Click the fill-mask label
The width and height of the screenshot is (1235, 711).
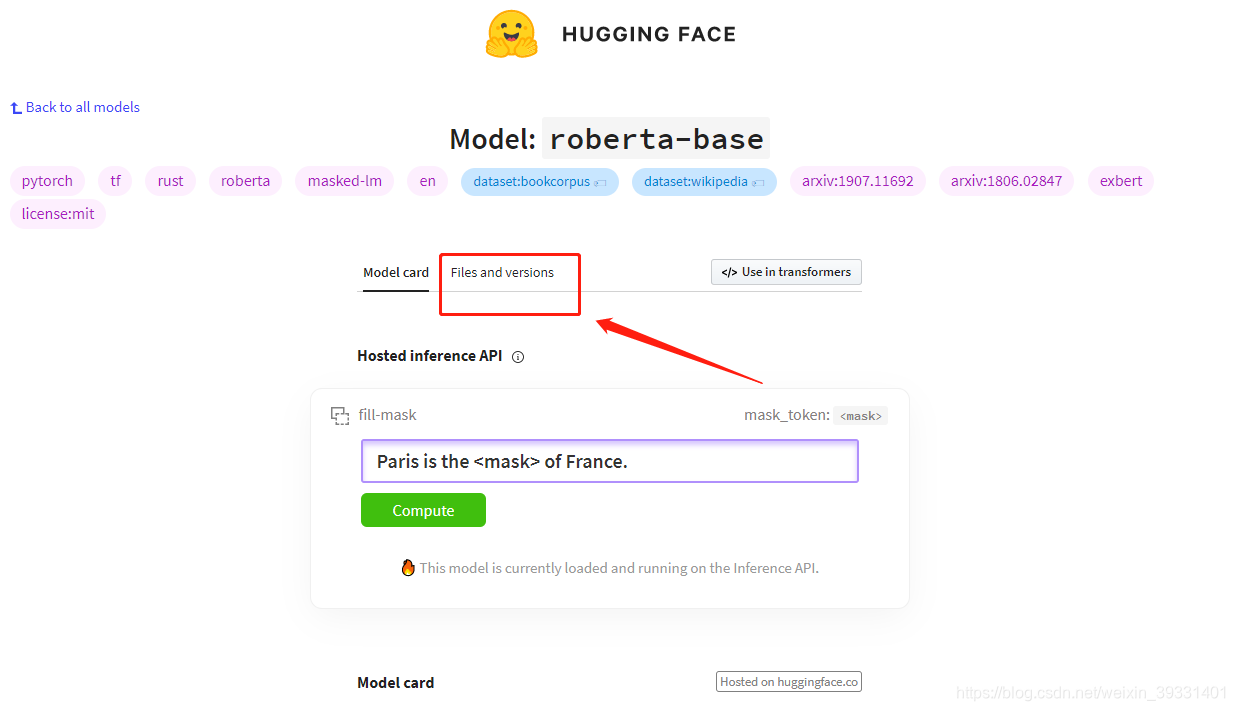[x=388, y=415]
